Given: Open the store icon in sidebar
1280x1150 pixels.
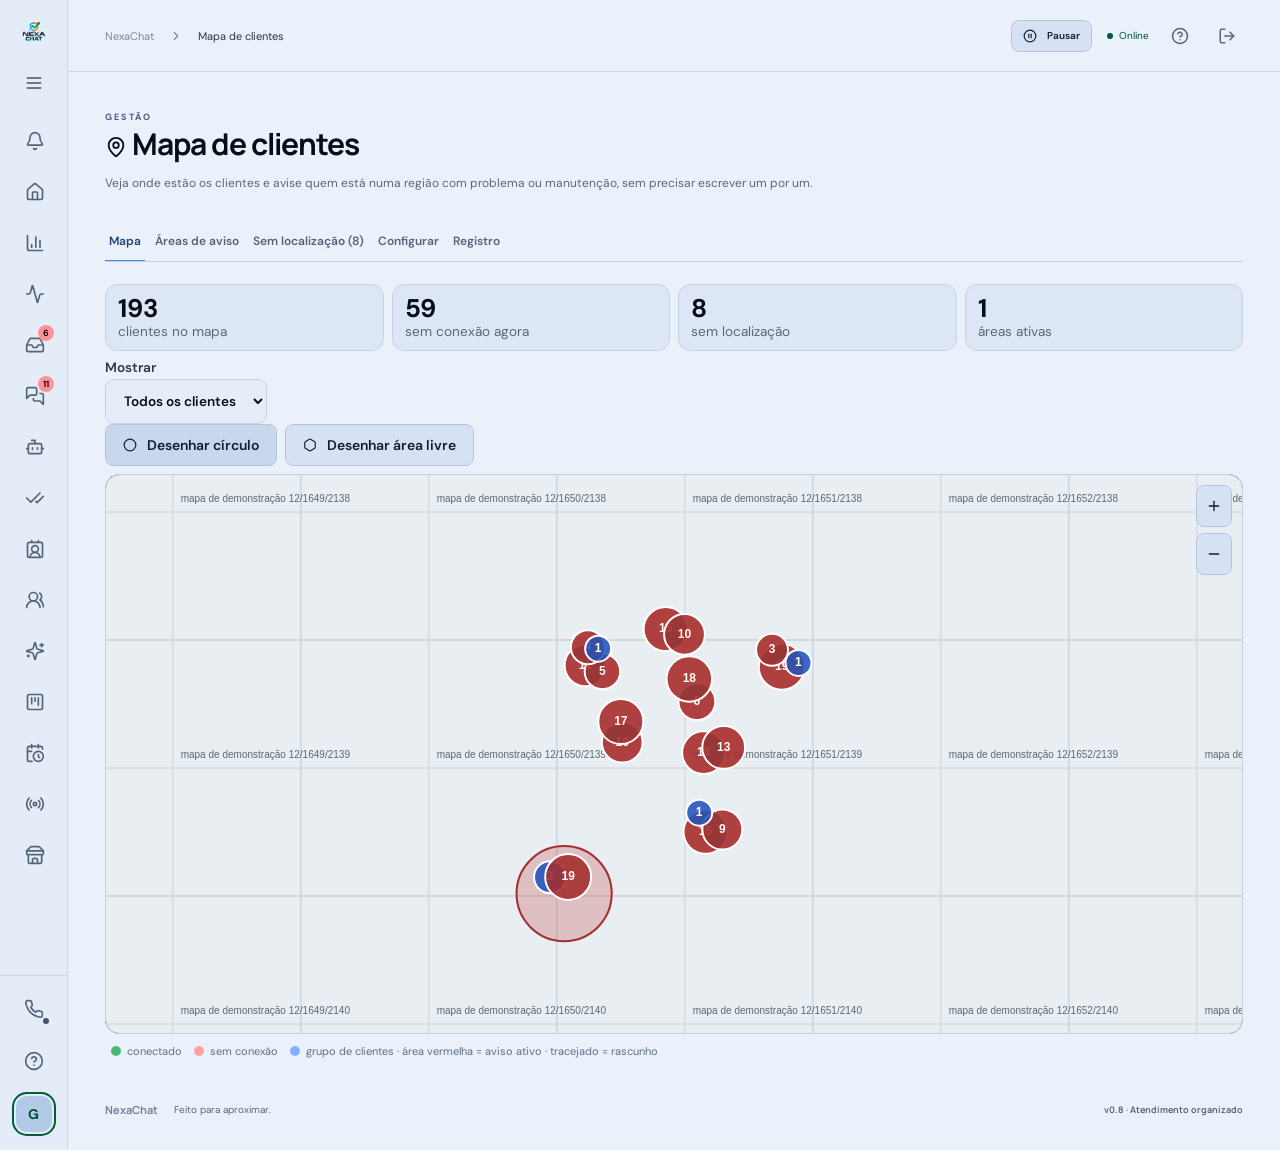Looking at the screenshot, I should (x=35, y=855).
